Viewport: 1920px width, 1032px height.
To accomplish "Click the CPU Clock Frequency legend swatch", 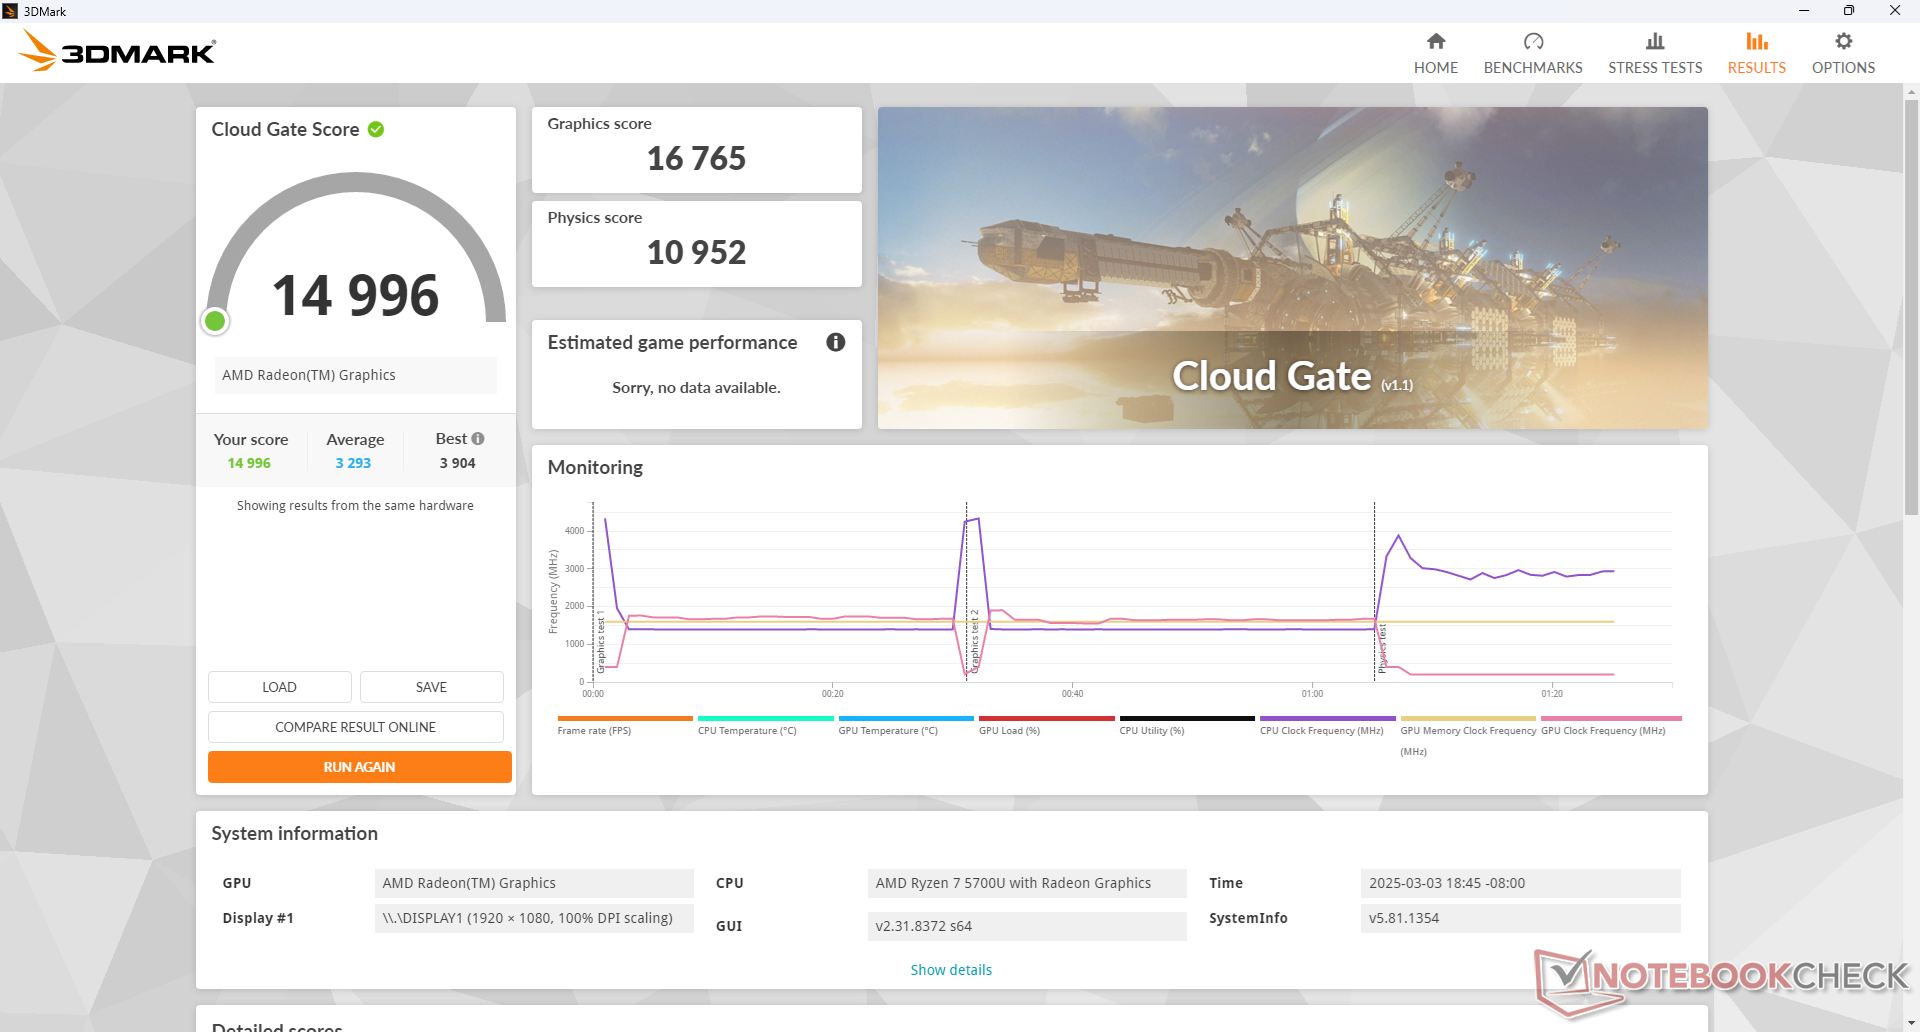I will pyautogui.click(x=1327, y=718).
